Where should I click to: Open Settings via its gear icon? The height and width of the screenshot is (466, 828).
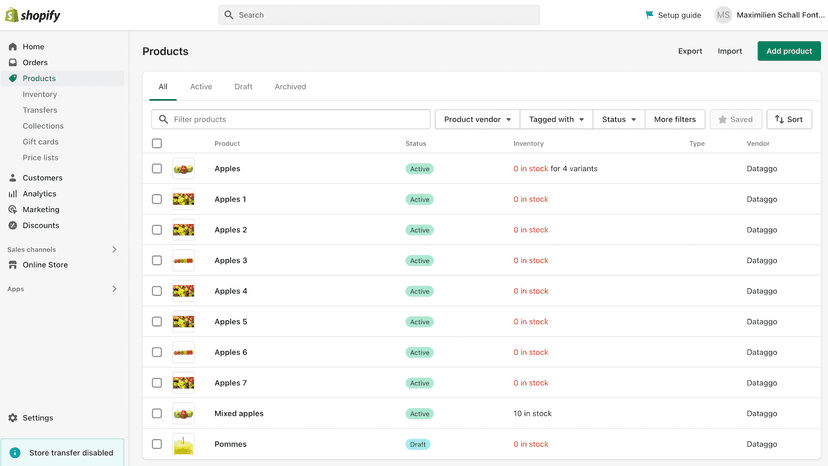click(x=13, y=417)
